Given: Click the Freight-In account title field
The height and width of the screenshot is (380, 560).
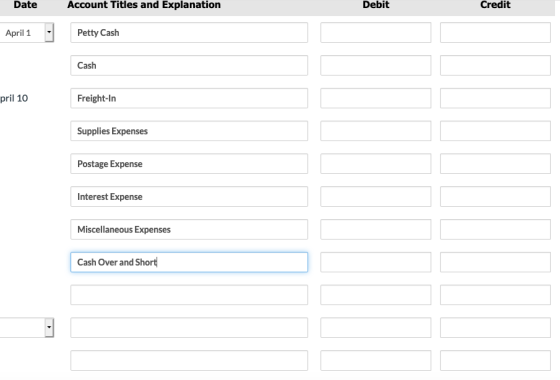Looking at the screenshot, I should click(x=189, y=98).
